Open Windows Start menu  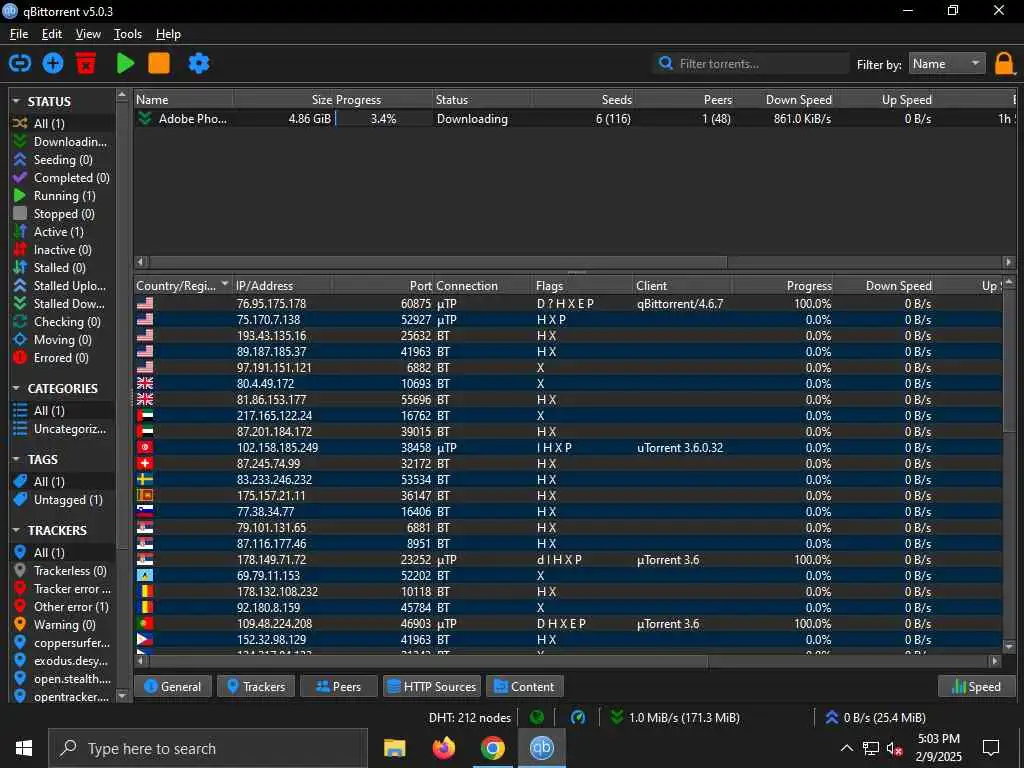(24, 748)
